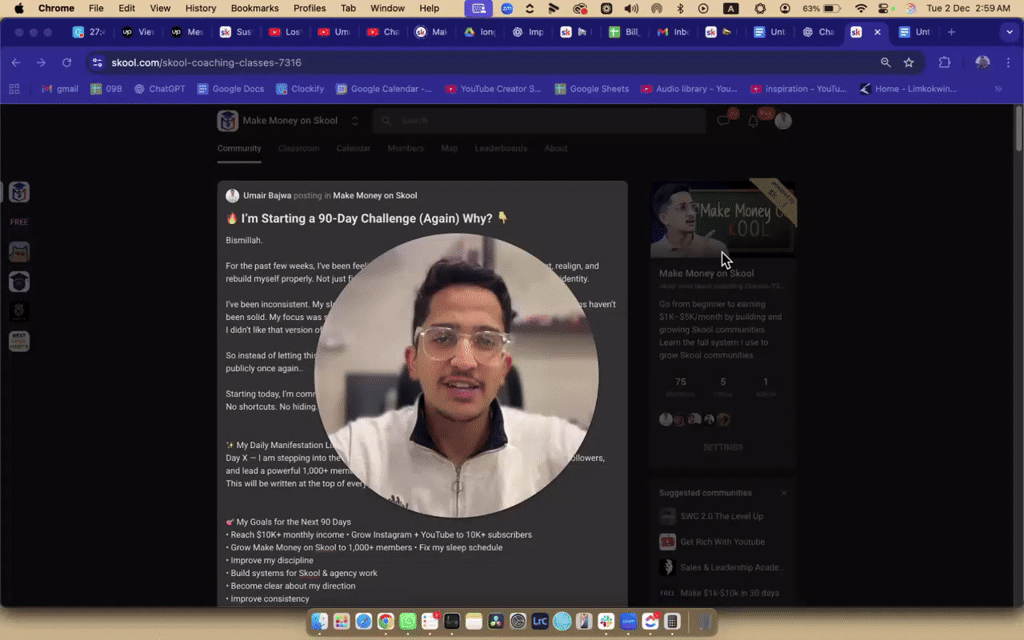This screenshot has width=1024, height=640.
Task: Bookmark this page with the star icon
Action: tap(908, 63)
